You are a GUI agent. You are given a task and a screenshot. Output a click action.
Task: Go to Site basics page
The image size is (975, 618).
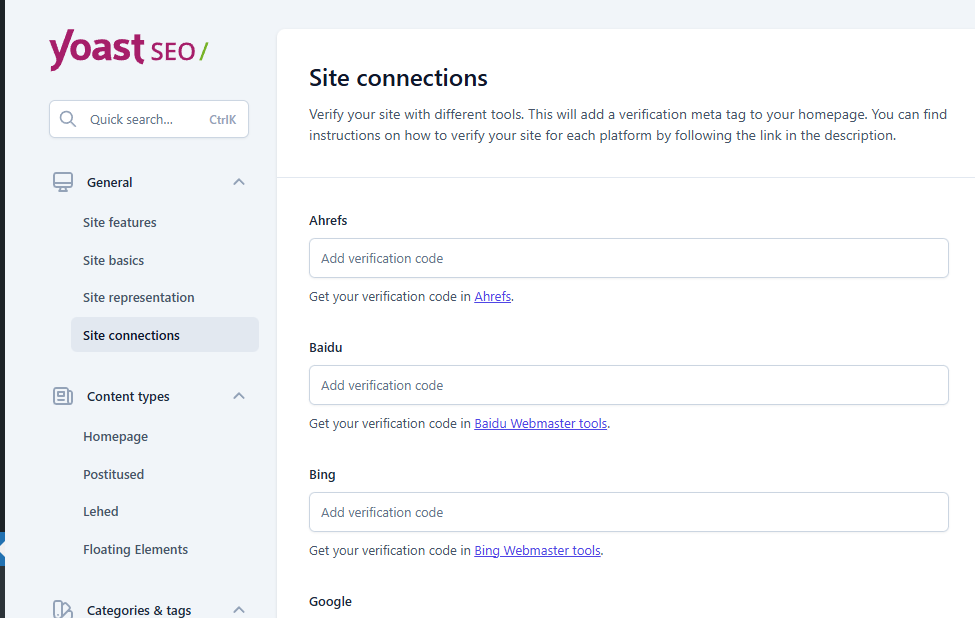(113, 260)
